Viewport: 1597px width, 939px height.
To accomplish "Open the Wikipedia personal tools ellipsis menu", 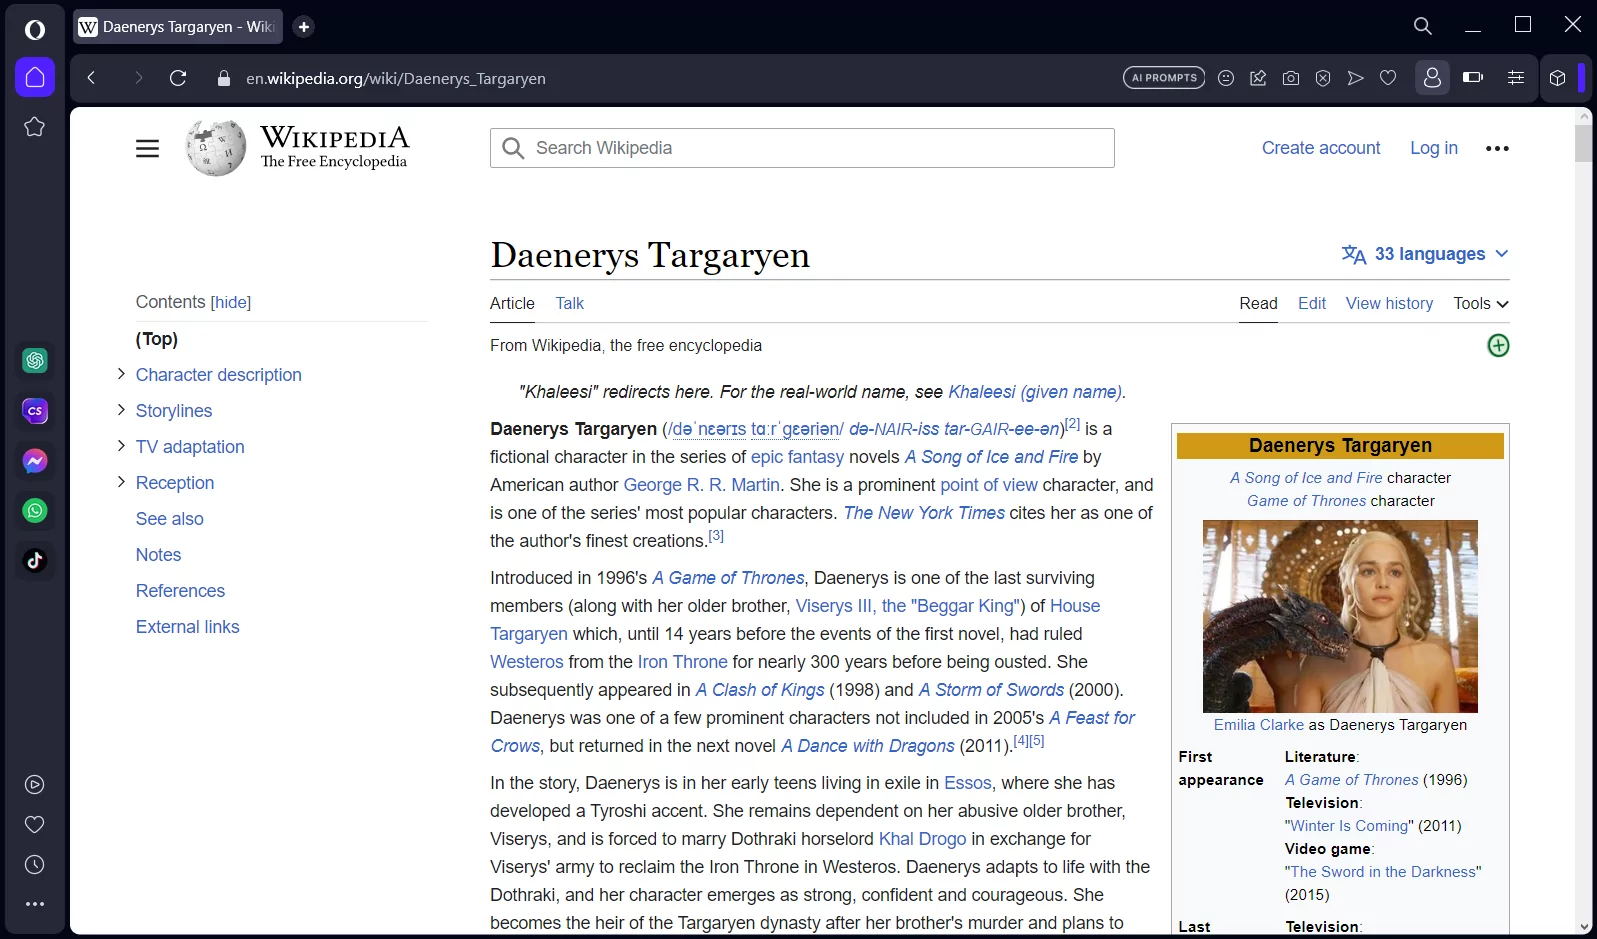I will point(1497,149).
